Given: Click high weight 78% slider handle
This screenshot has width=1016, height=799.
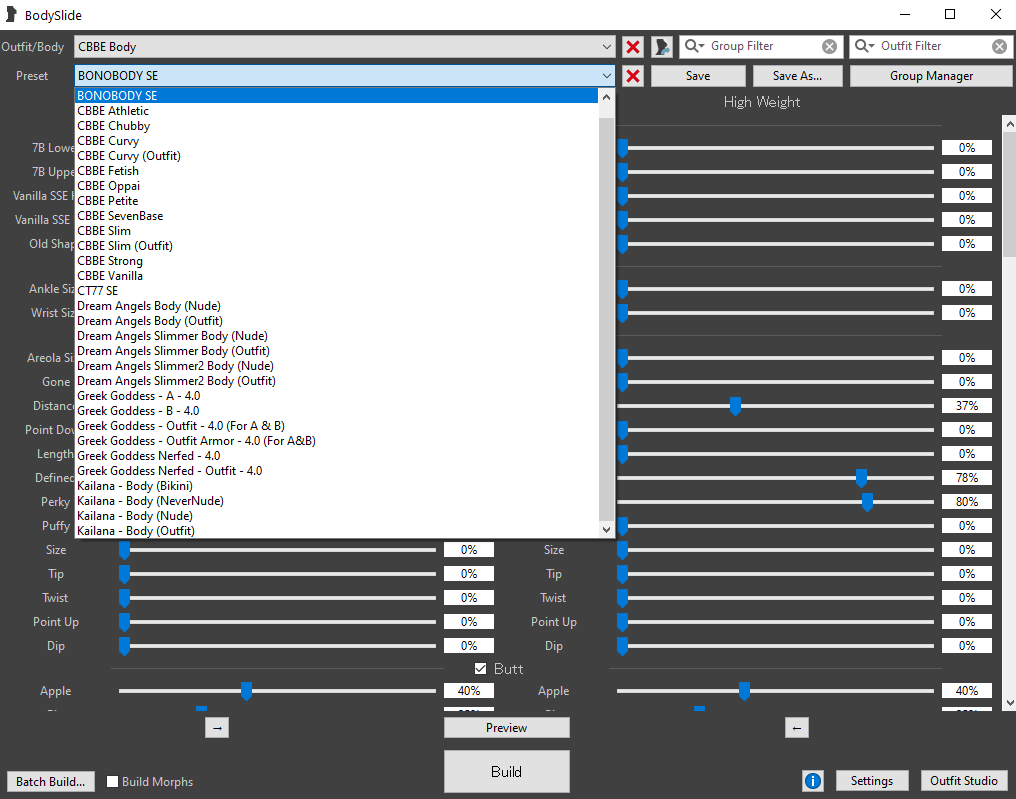Looking at the screenshot, I should pos(861,478).
